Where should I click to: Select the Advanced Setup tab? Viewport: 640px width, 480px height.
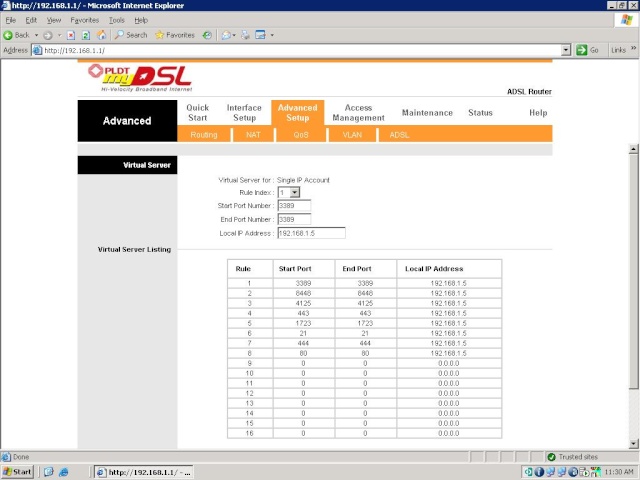298,113
